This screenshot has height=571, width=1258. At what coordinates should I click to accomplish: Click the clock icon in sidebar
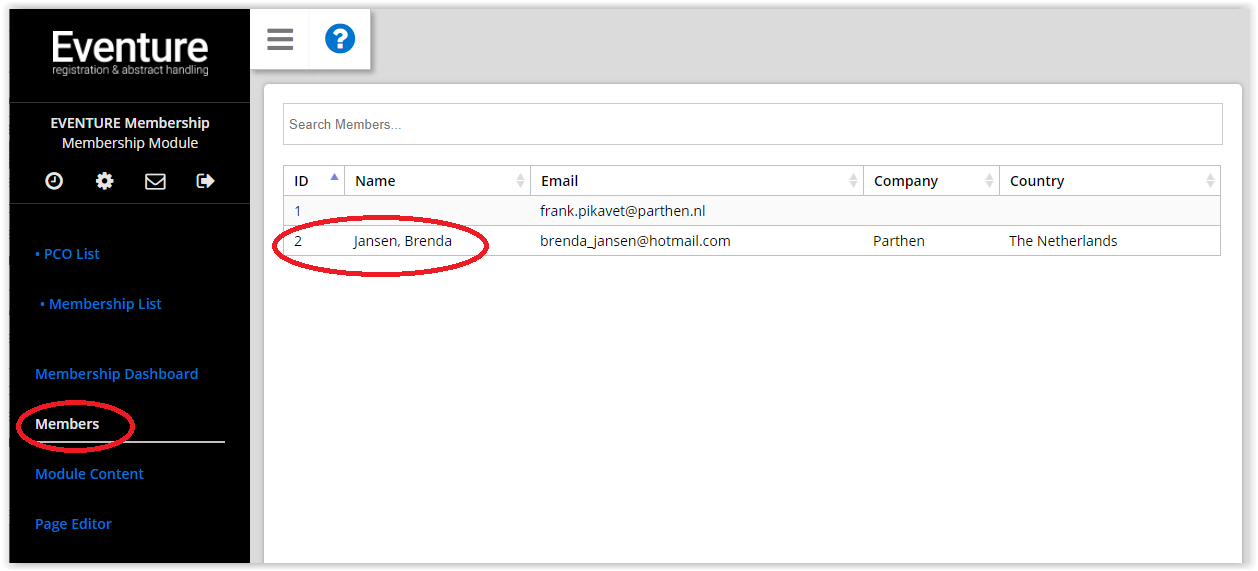coord(54,181)
